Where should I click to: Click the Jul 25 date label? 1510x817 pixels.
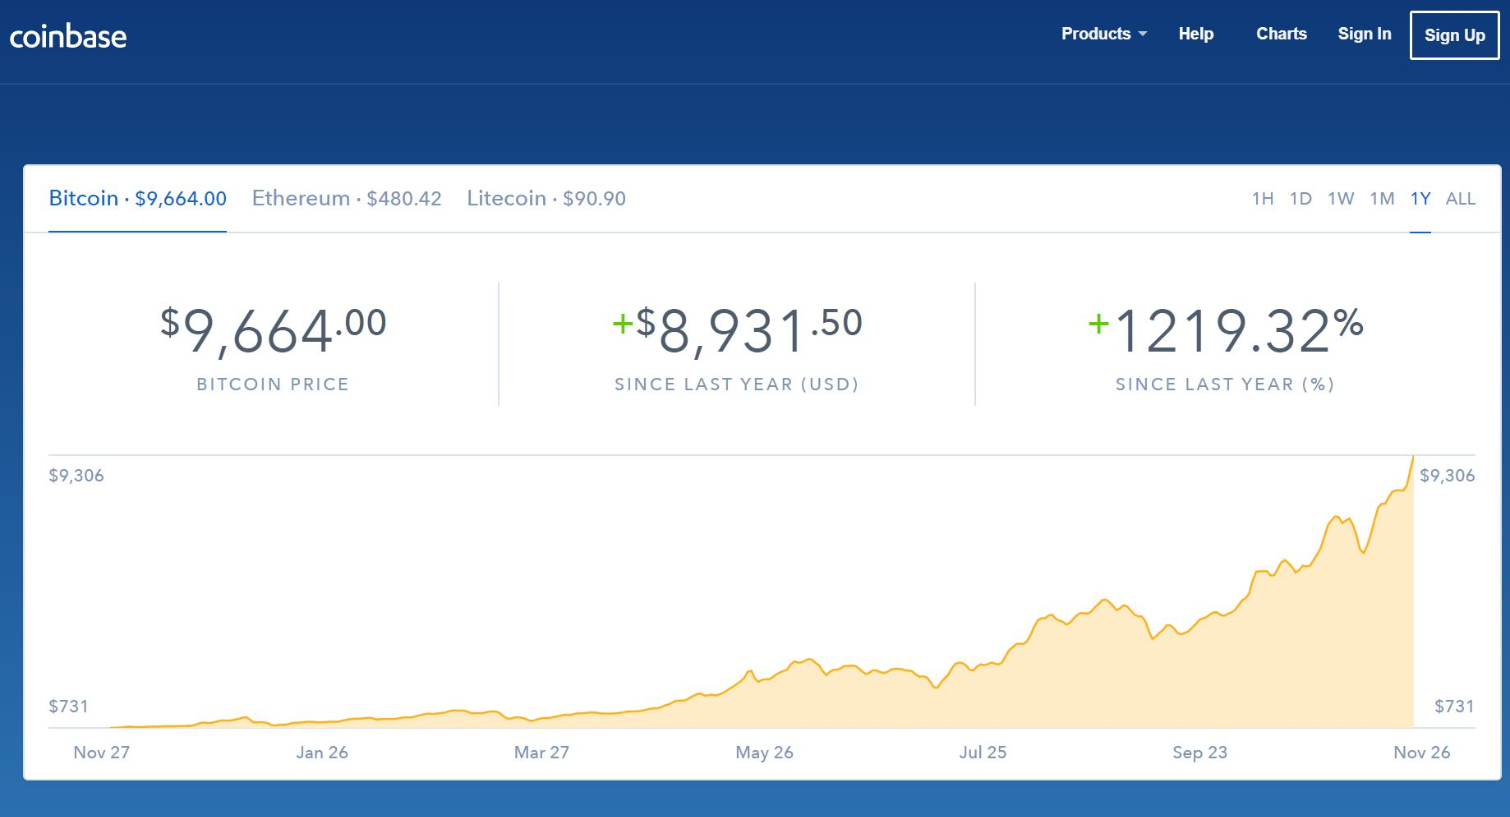pyautogui.click(x=983, y=752)
